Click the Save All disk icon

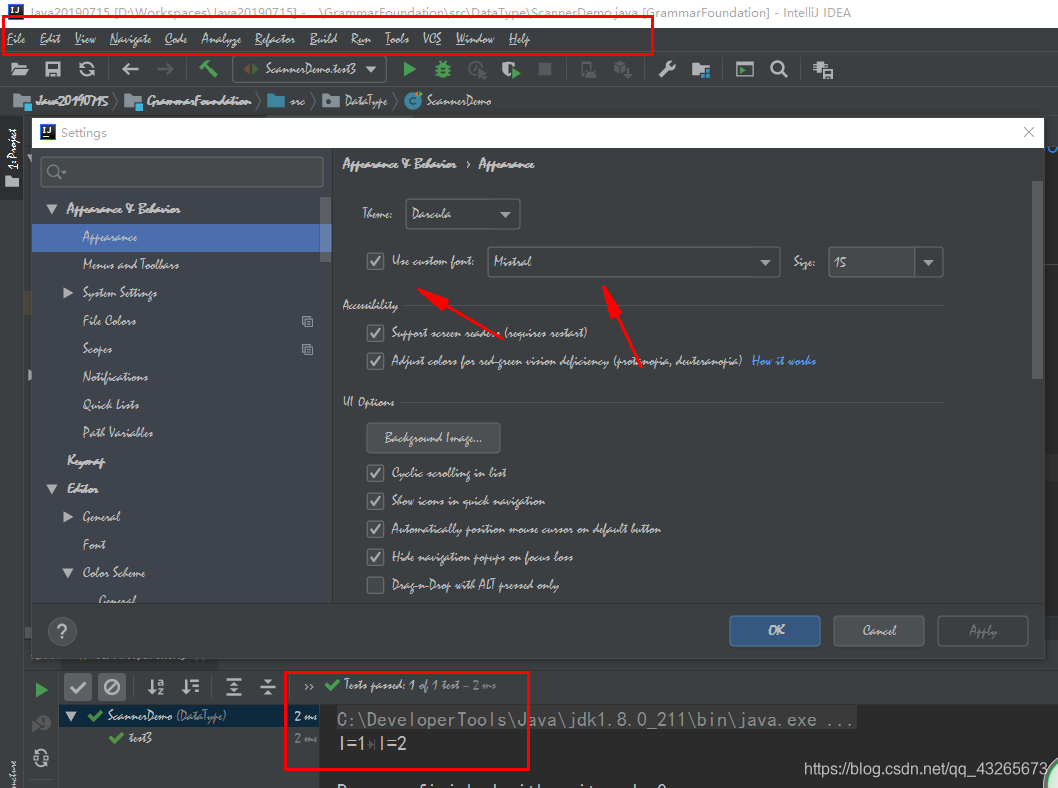[53, 69]
